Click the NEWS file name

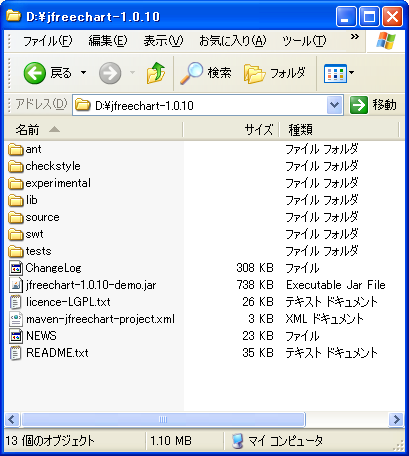pyautogui.click(x=41, y=336)
